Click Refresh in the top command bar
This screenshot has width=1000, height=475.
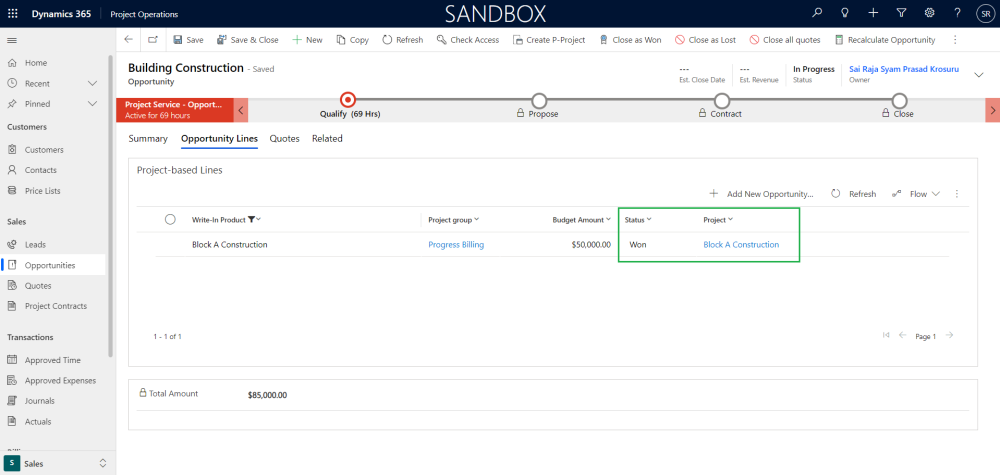tap(402, 40)
